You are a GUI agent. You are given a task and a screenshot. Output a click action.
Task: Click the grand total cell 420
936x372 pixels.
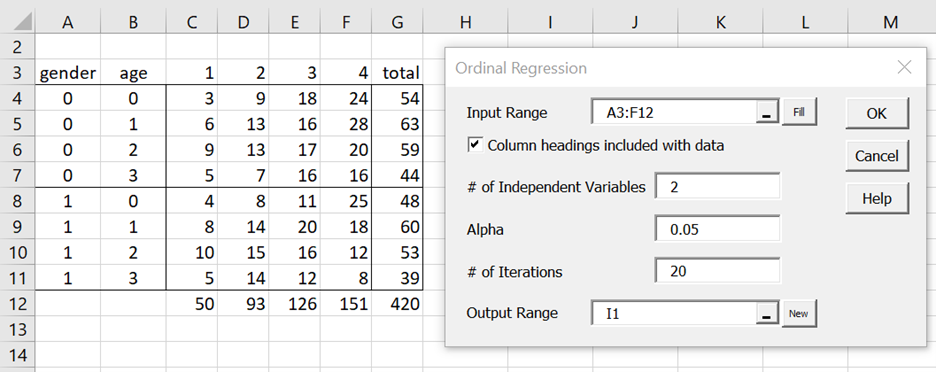pos(397,303)
